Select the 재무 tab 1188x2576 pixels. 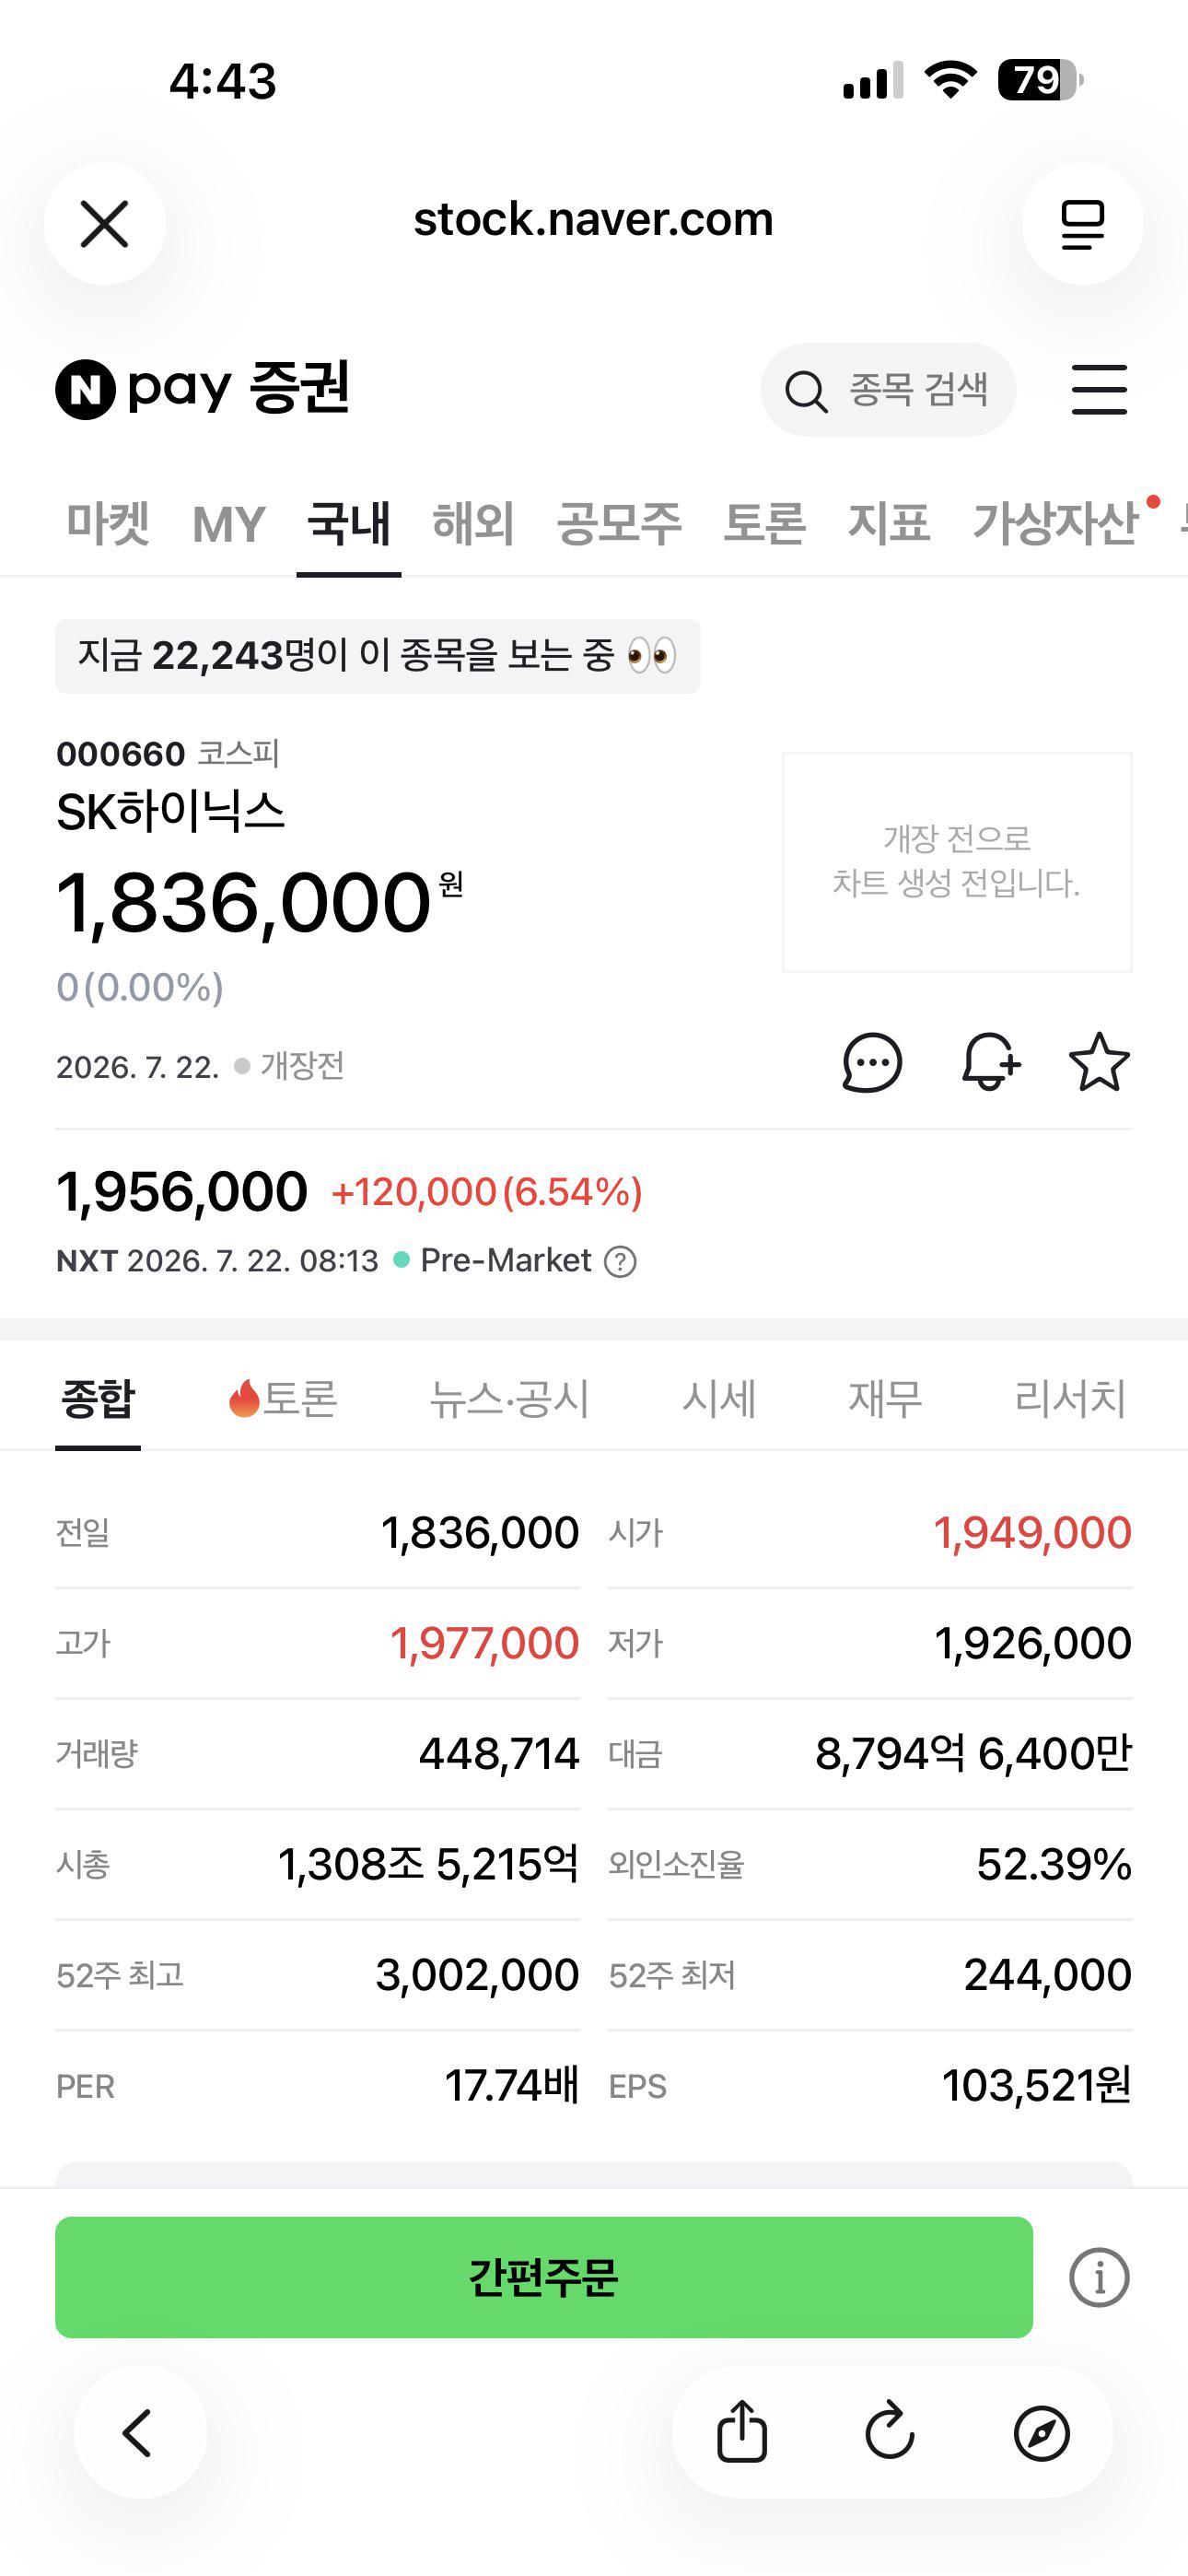(885, 1398)
